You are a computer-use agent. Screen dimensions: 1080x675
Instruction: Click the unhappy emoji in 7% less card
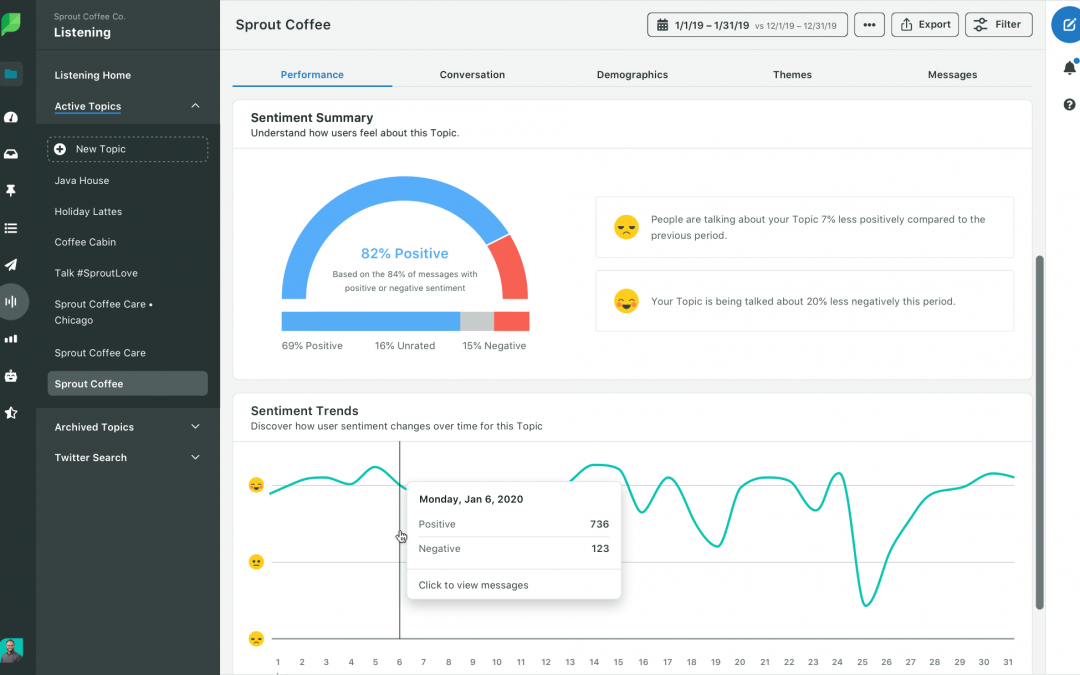626,227
